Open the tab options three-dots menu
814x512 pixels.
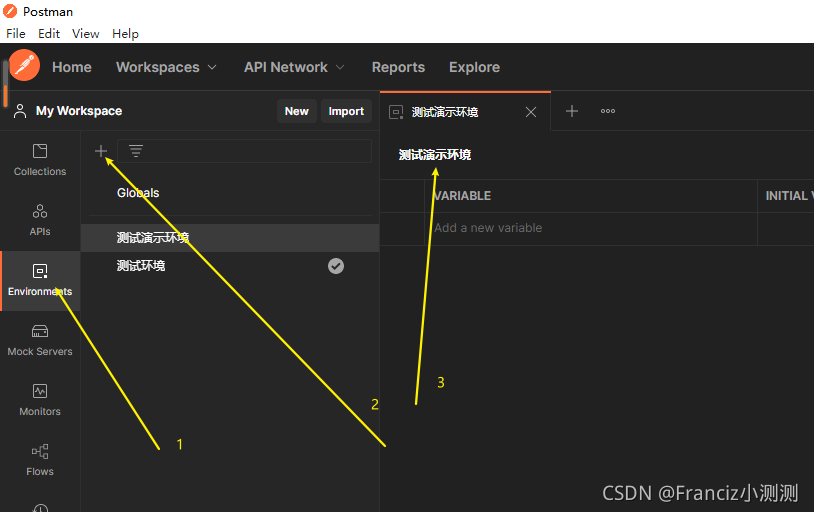pyautogui.click(x=608, y=111)
